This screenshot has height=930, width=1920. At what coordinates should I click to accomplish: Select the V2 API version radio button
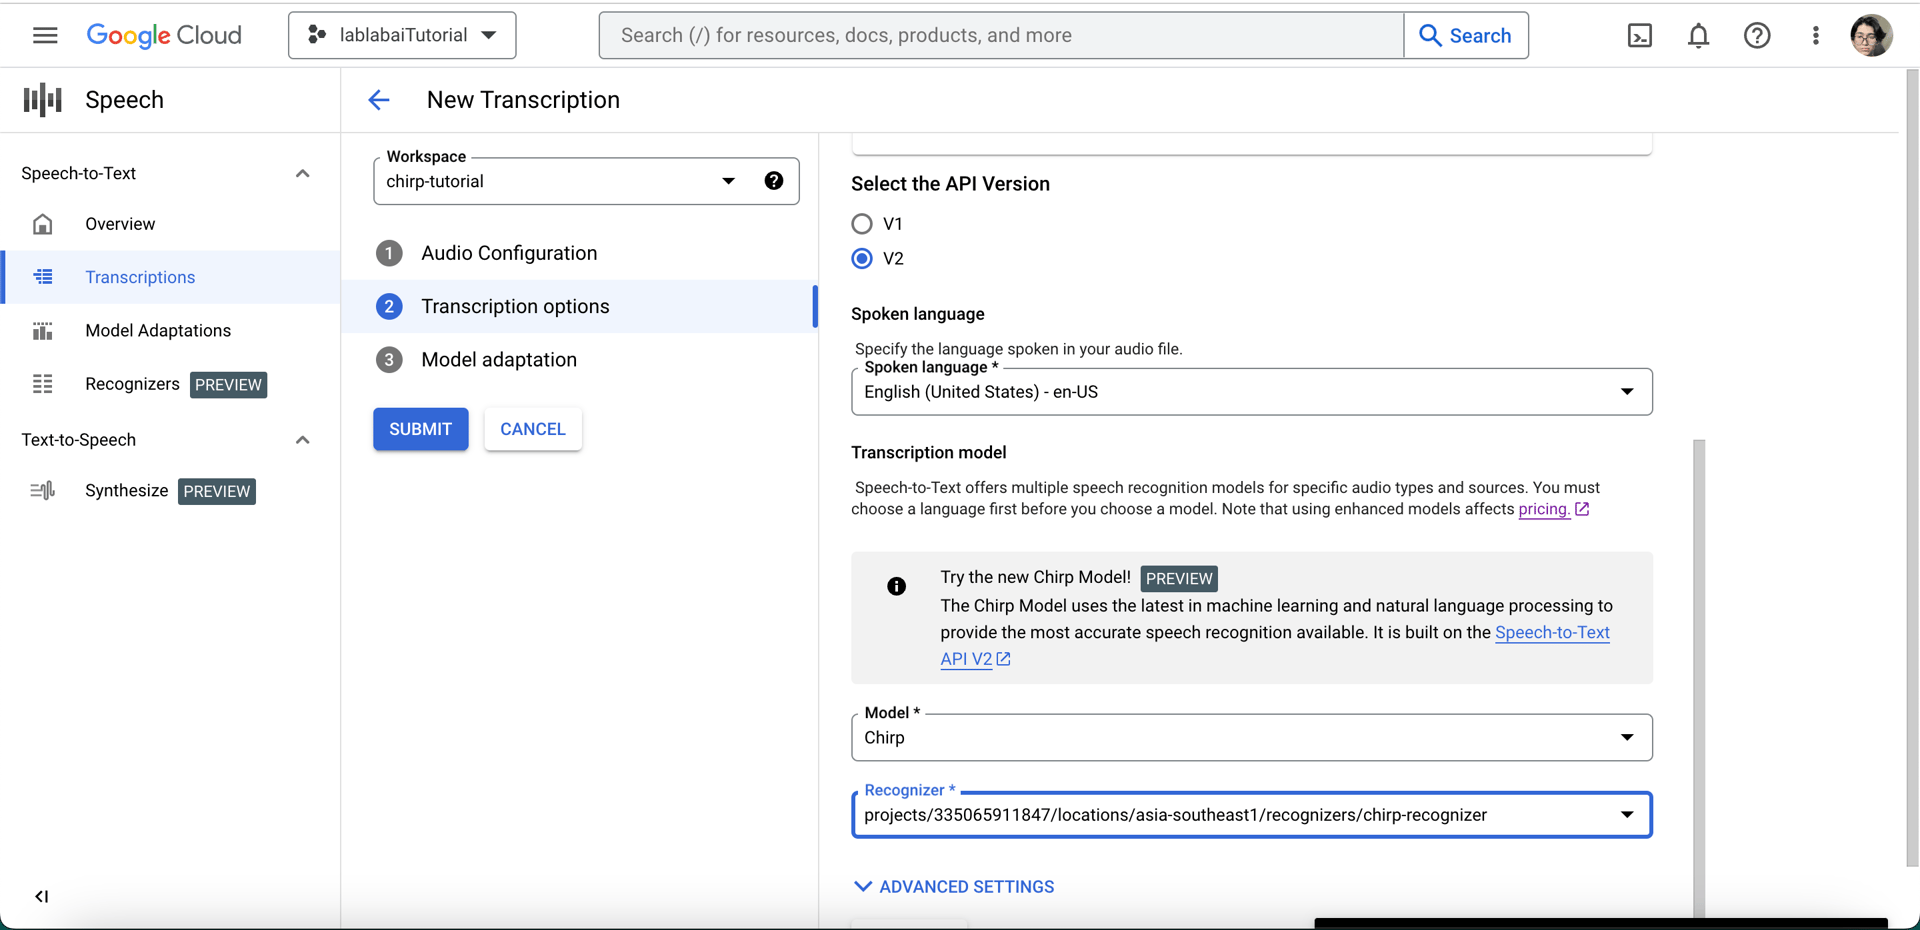point(862,259)
